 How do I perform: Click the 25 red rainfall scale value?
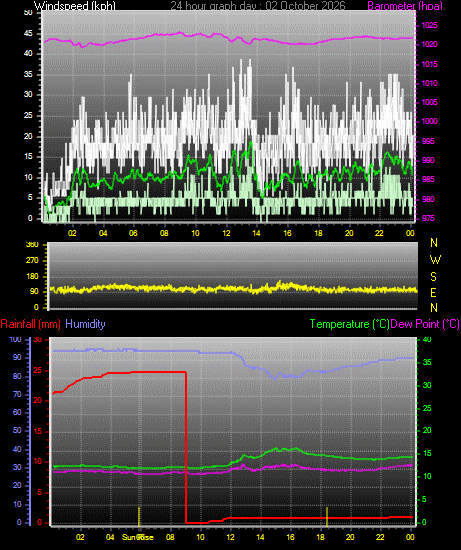point(37,370)
